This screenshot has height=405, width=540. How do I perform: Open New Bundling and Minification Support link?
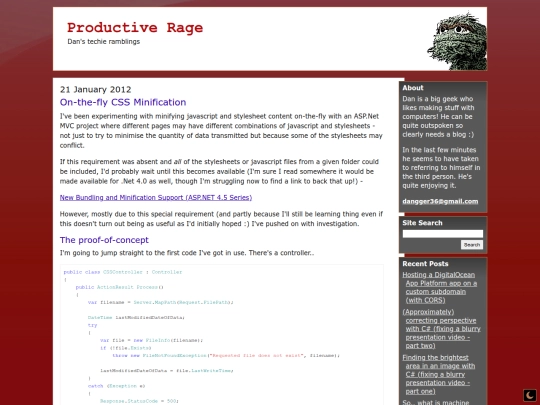[156, 198]
